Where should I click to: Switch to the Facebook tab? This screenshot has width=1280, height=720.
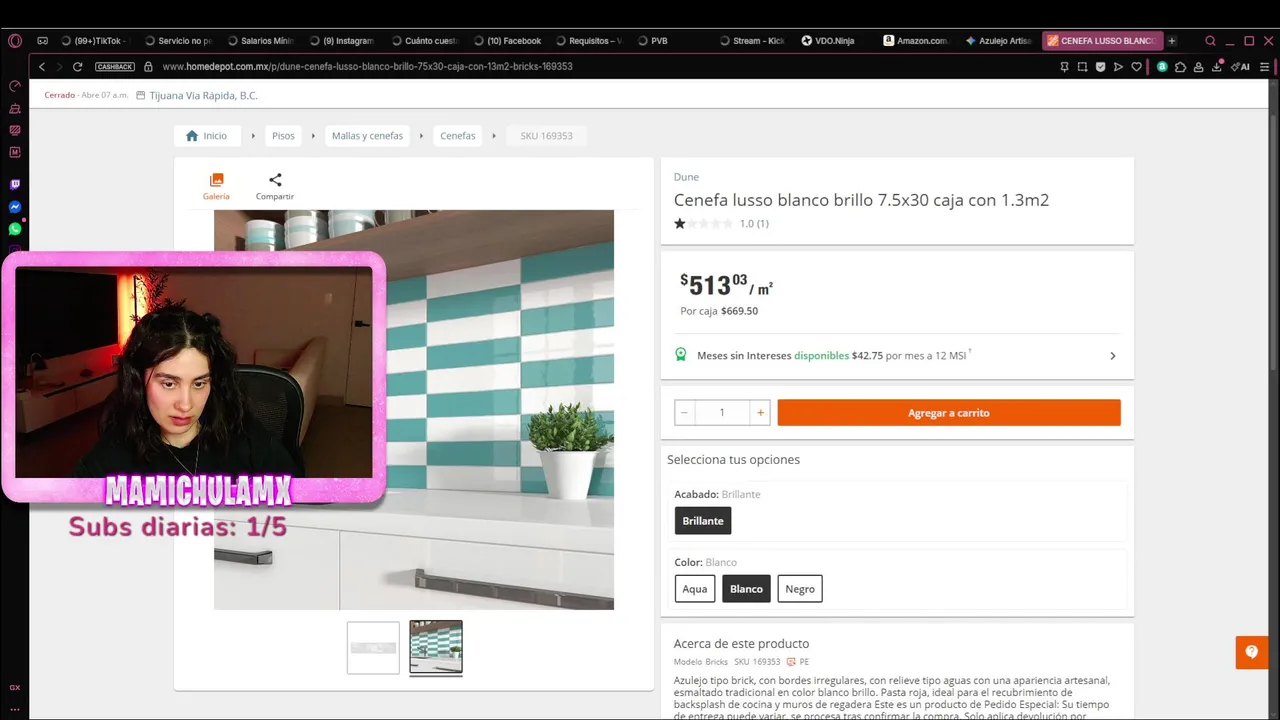pyautogui.click(x=507, y=41)
